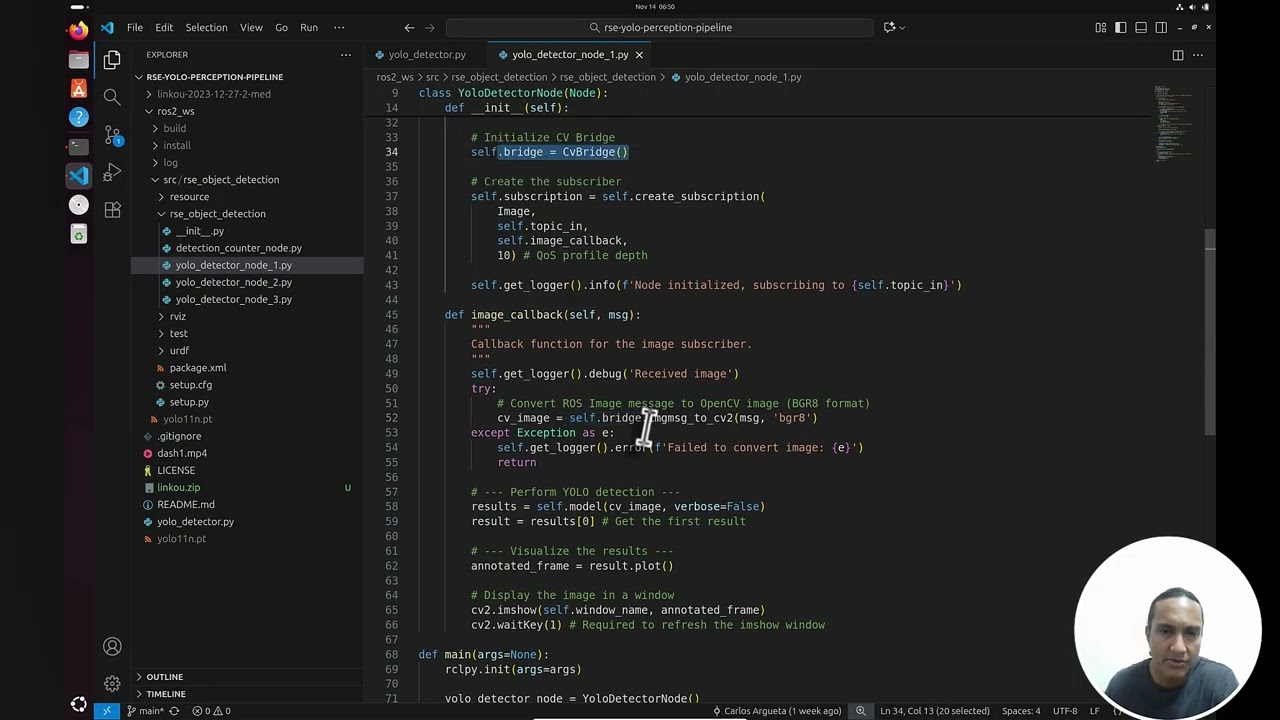Open yolo_detector_node_2.py in the explorer
Screen dimensions: 1280x720
pyautogui.click(x=234, y=282)
